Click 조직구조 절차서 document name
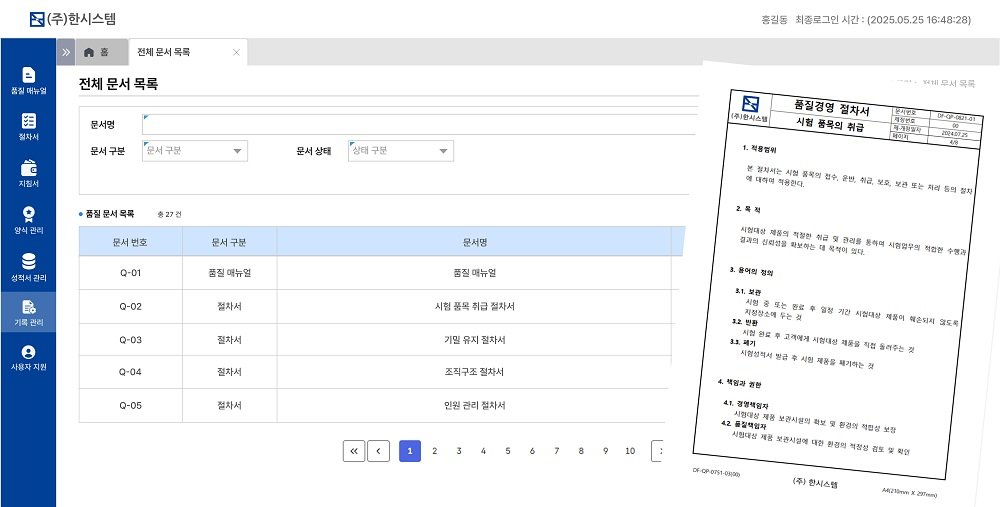The width and height of the screenshot is (1000, 507). tap(474, 372)
